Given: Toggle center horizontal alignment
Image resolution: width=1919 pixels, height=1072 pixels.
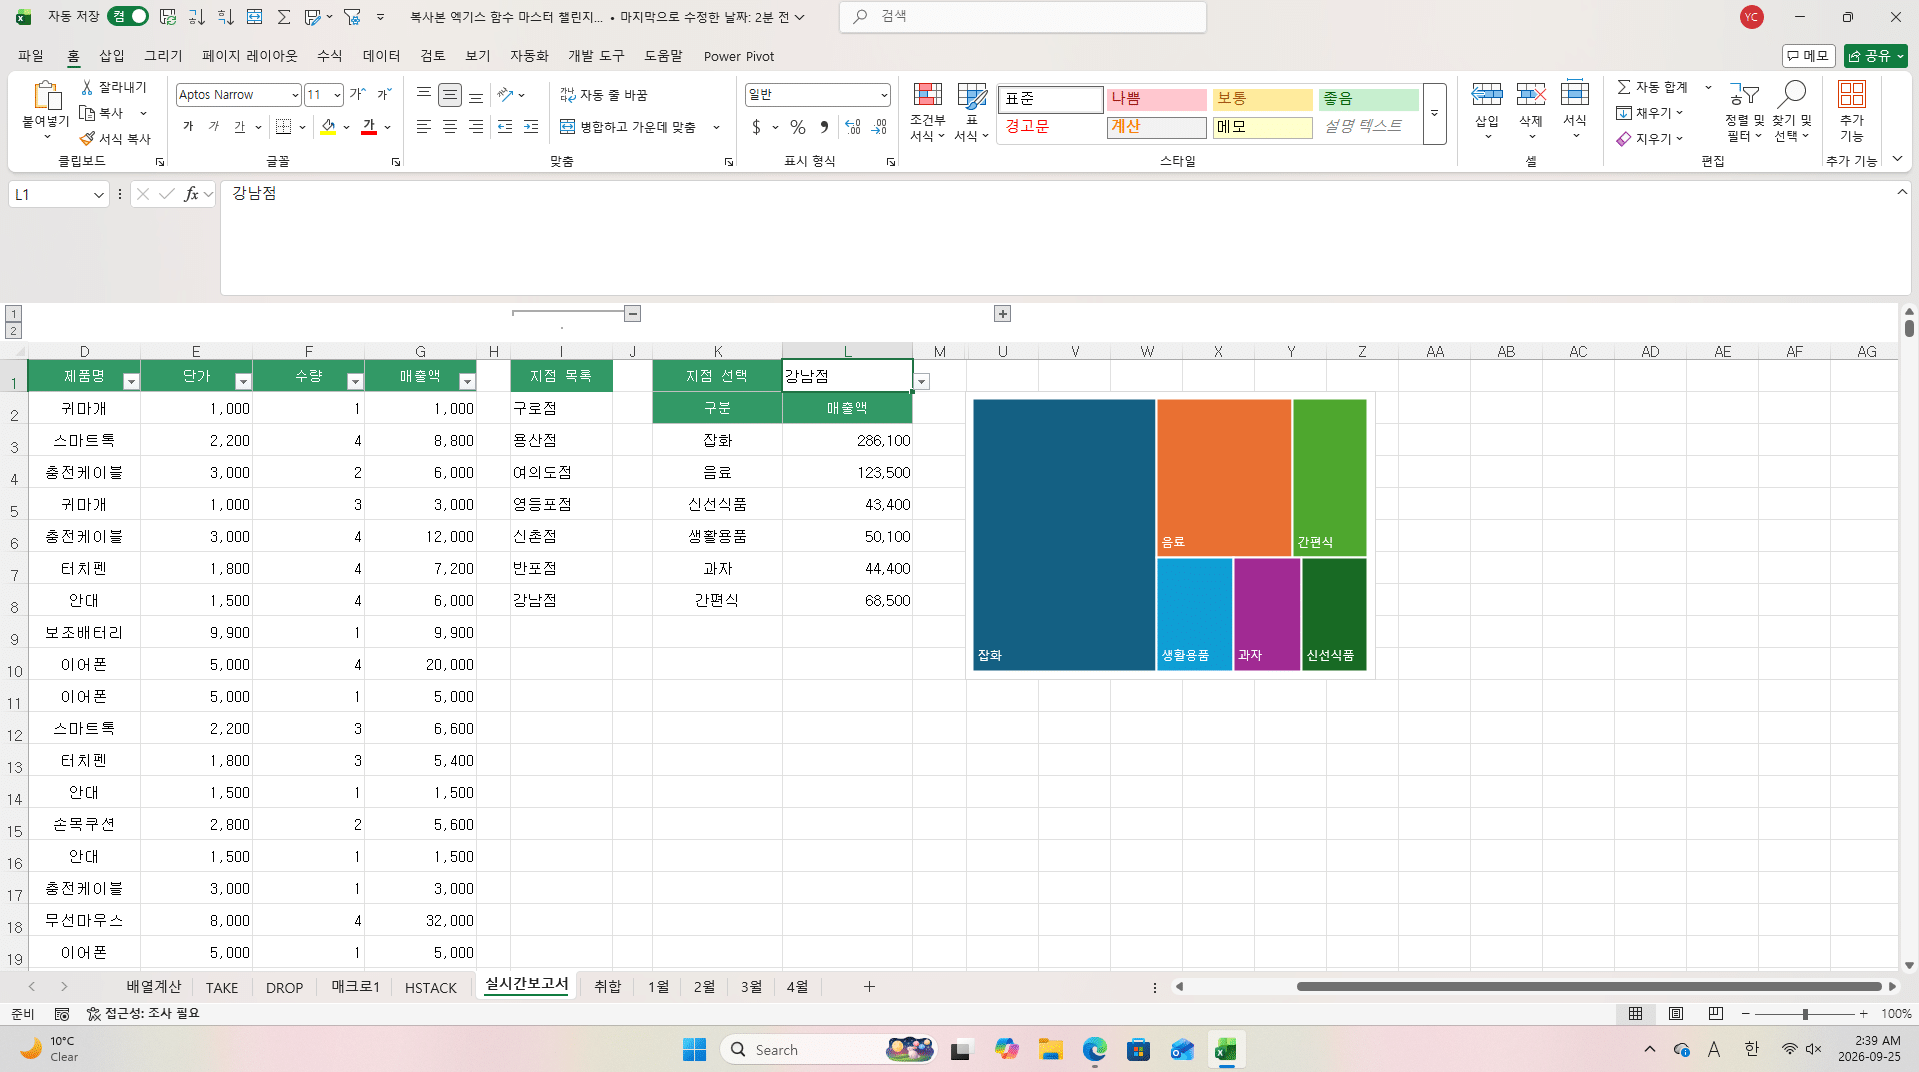Looking at the screenshot, I should pyautogui.click(x=450, y=127).
